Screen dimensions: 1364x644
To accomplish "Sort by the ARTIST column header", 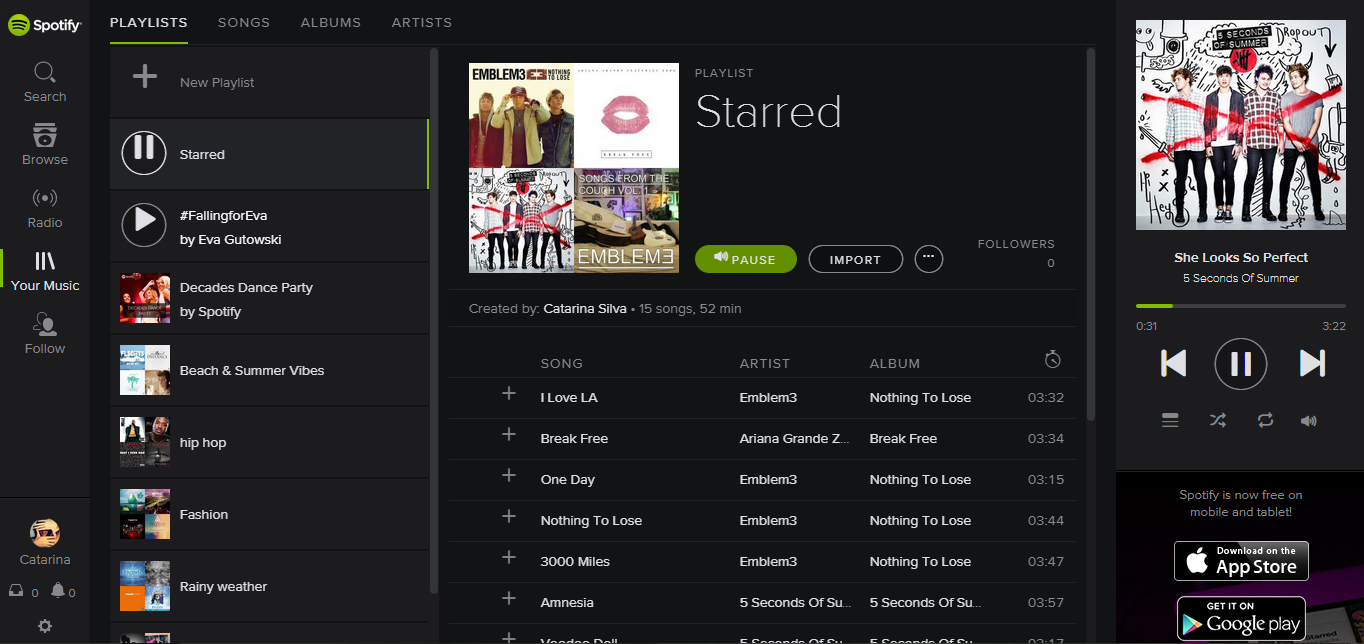I will (765, 363).
